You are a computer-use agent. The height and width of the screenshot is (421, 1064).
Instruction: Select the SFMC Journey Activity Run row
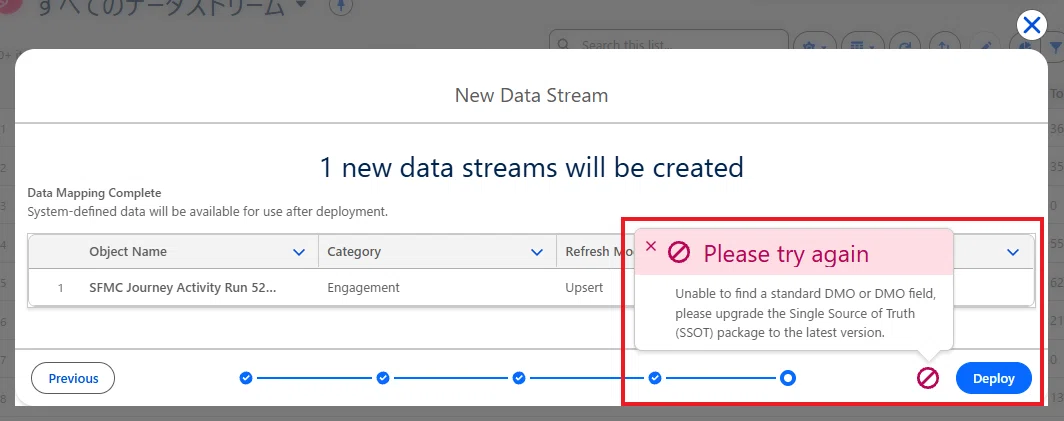pyautogui.click(x=531, y=288)
